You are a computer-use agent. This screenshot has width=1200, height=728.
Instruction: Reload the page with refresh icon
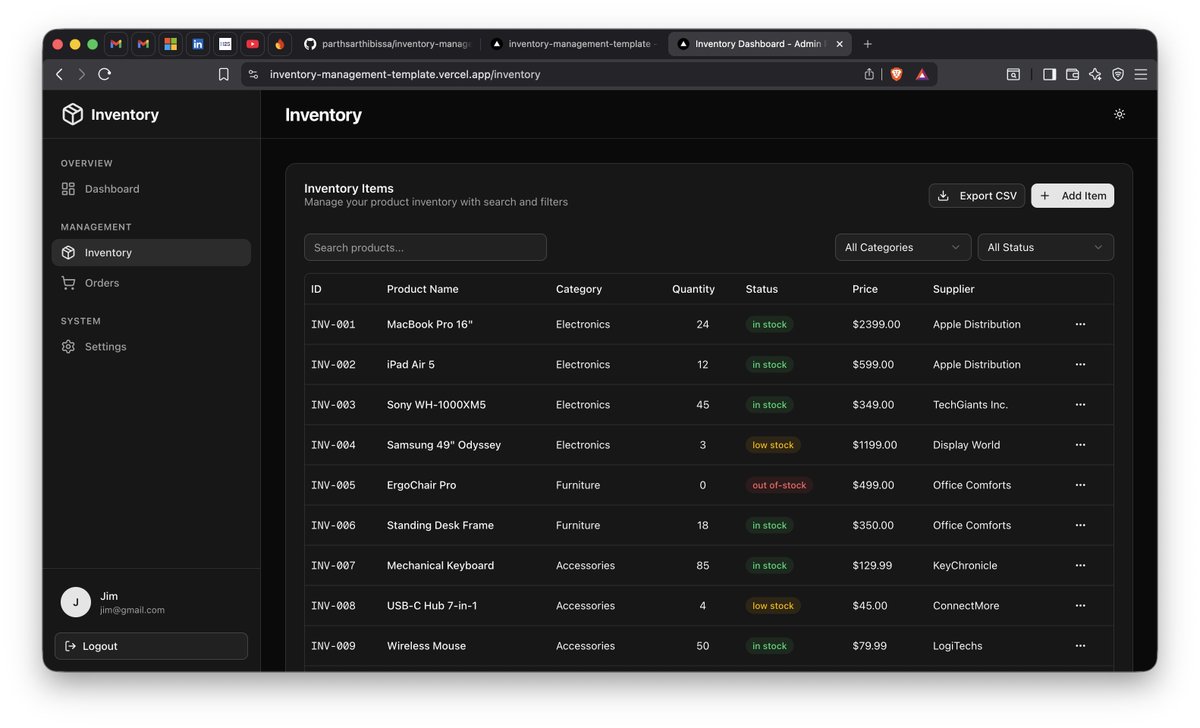click(105, 74)
